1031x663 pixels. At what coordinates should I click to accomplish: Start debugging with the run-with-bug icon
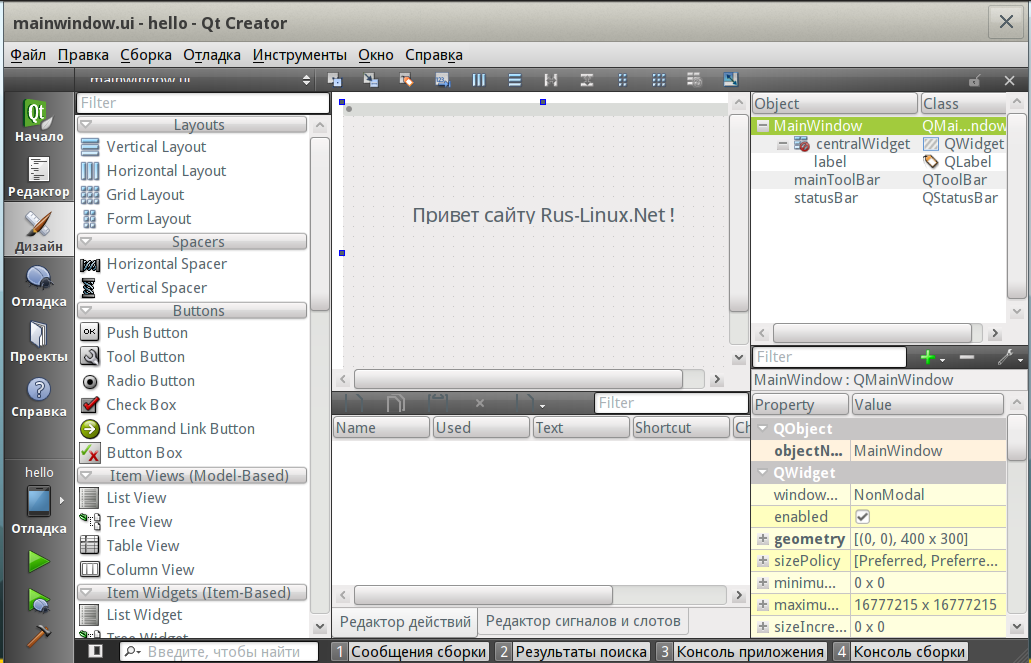click(38, 599)
